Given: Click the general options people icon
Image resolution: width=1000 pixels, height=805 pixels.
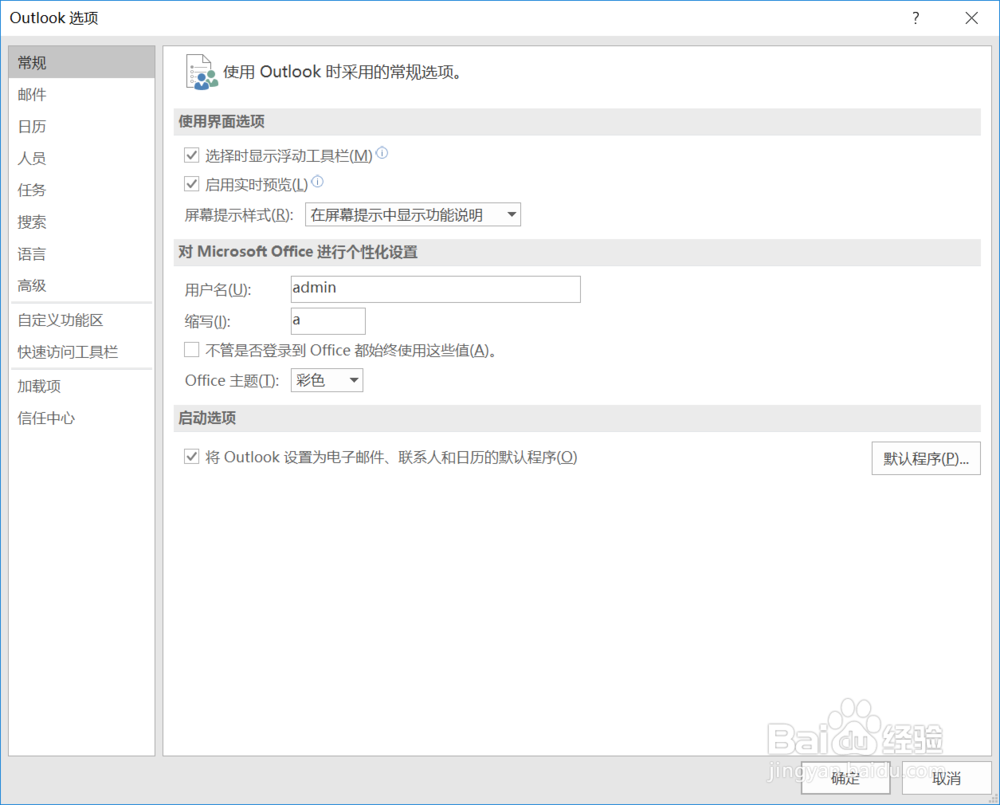Looking at the screenshot, I should click(x=201, y=72).
